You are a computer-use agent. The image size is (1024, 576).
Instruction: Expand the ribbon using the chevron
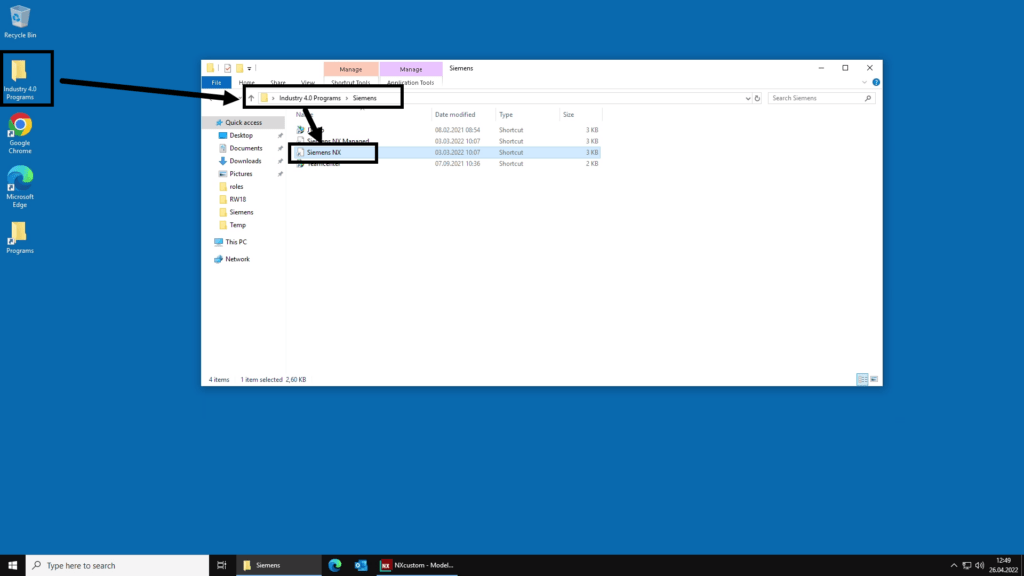[866, 82]
